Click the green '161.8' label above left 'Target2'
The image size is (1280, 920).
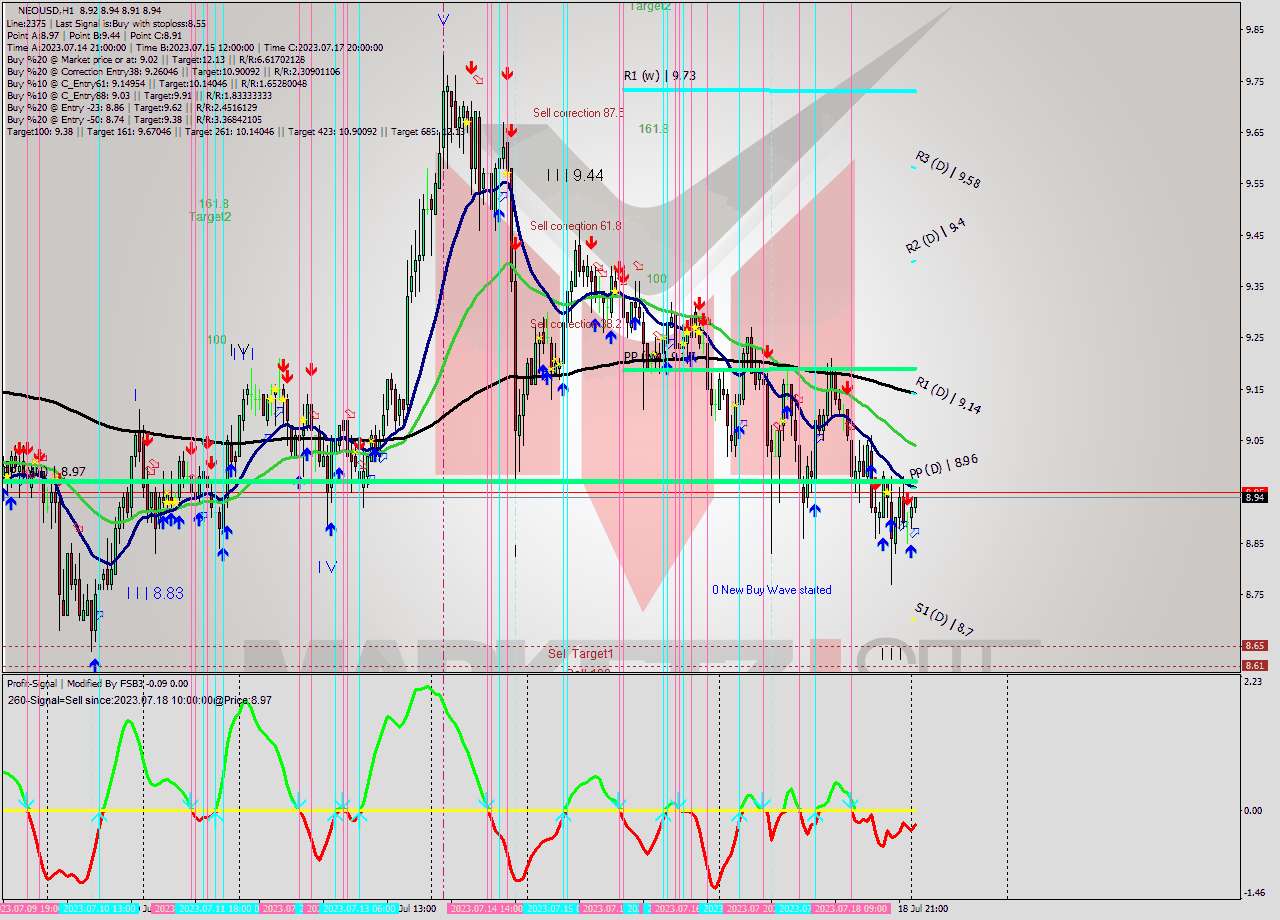click(x=213, y=203)
